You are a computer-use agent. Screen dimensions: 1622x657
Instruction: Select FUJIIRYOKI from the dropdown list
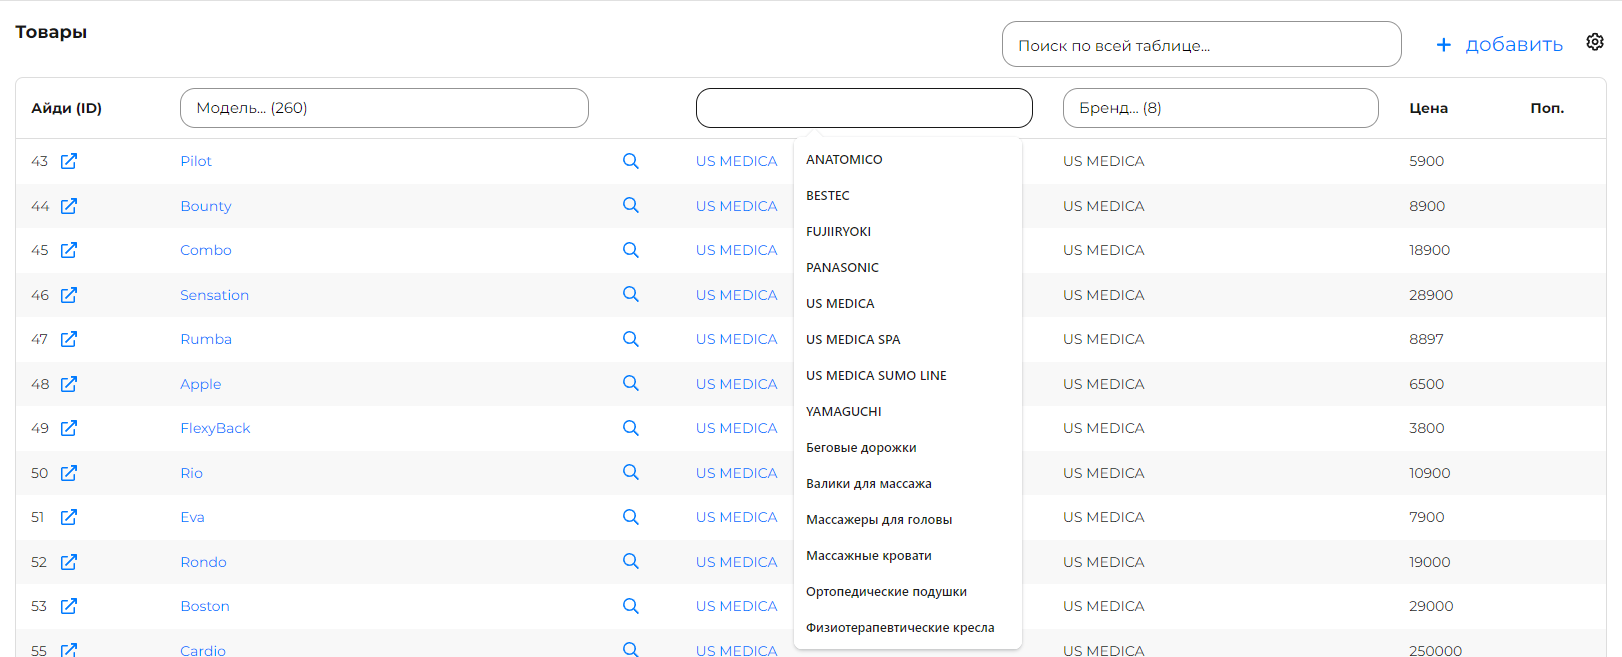(x=908, y=232)
